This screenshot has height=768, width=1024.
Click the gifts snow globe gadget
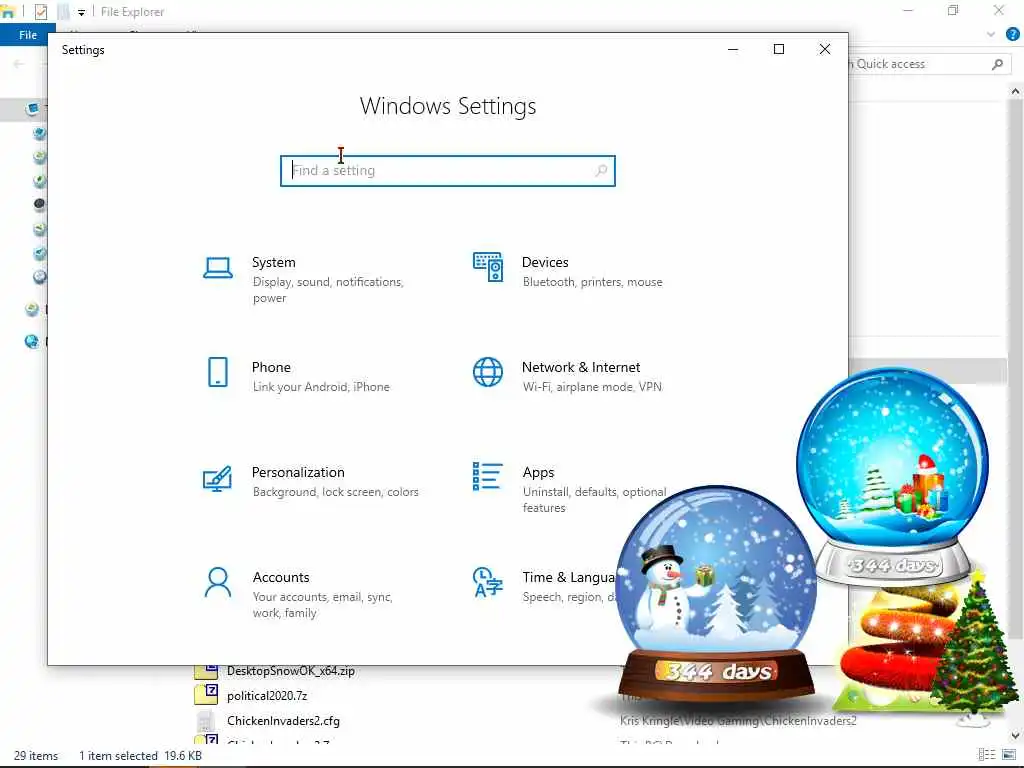click(892, 475)
